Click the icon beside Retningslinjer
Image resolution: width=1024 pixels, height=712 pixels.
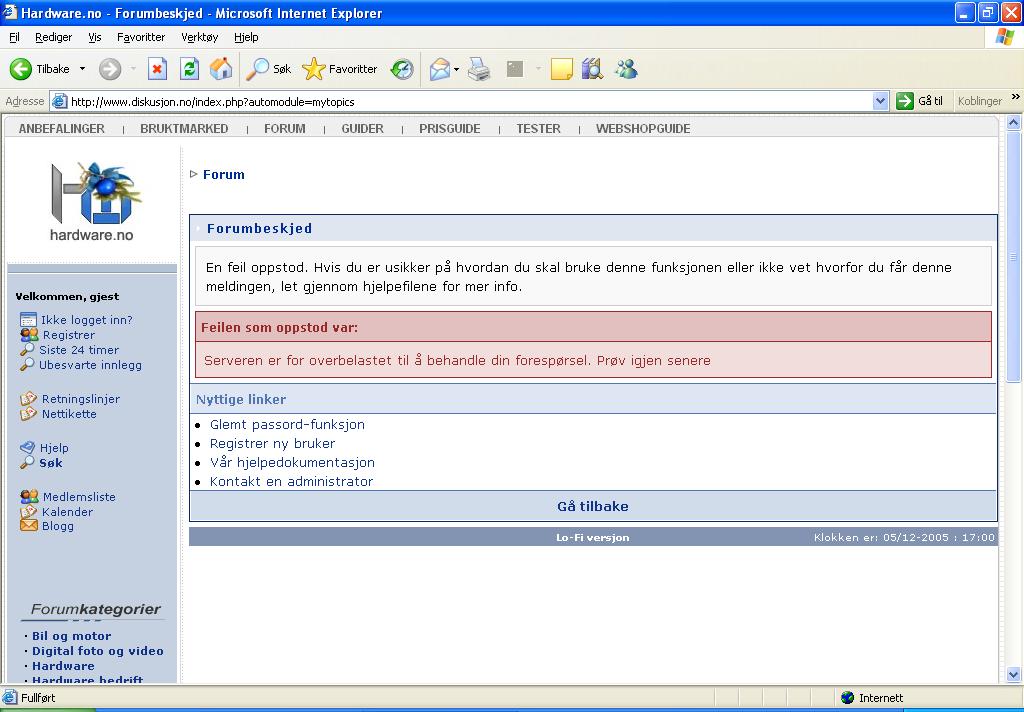pos(28,398)
